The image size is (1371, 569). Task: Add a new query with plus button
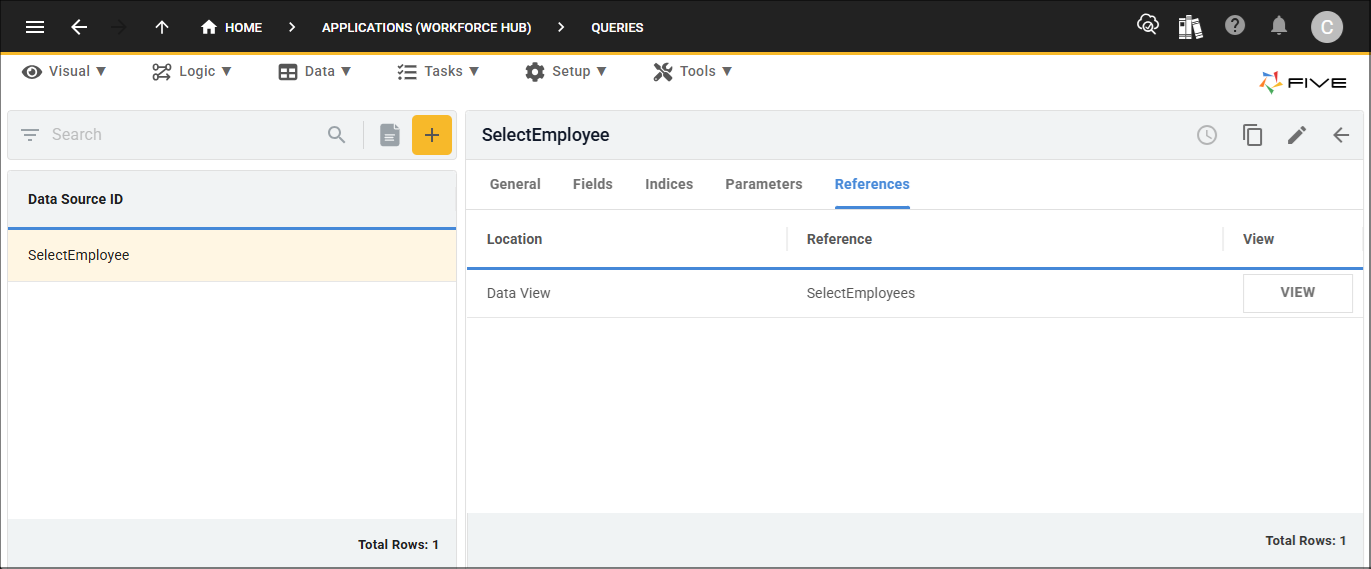(432, 135)
